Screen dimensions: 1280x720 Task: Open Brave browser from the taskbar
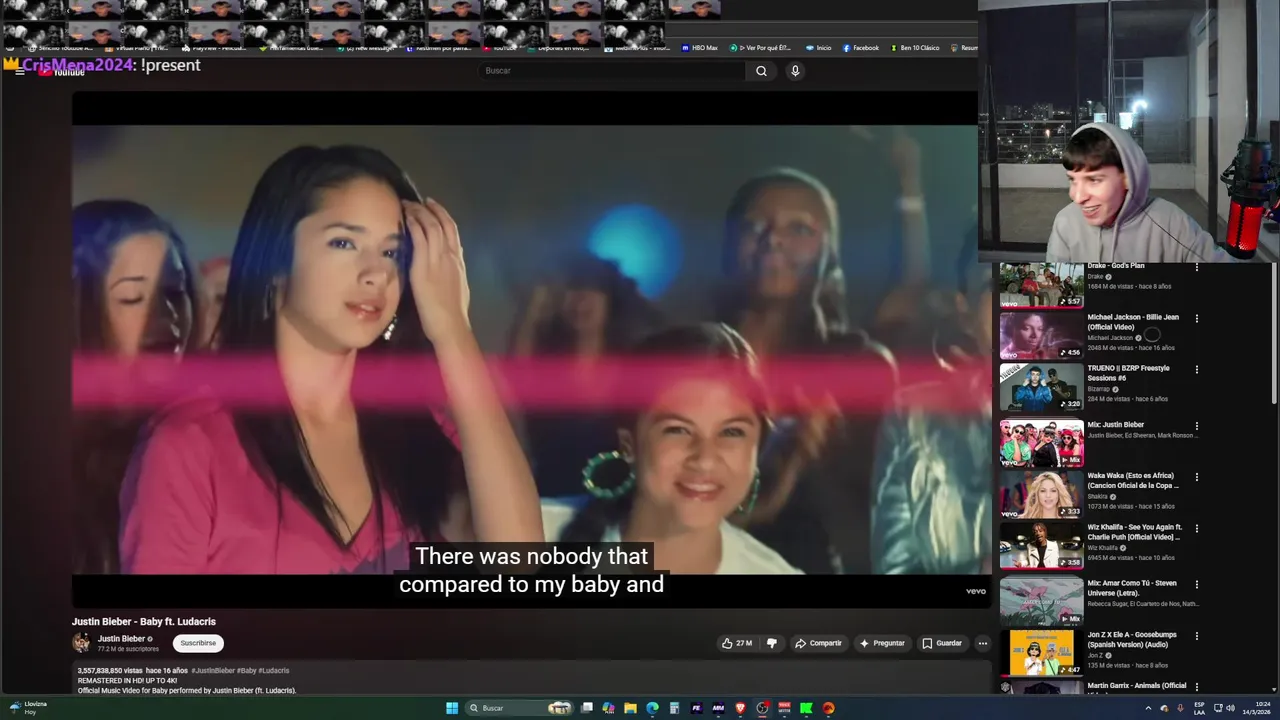point(740,708)
